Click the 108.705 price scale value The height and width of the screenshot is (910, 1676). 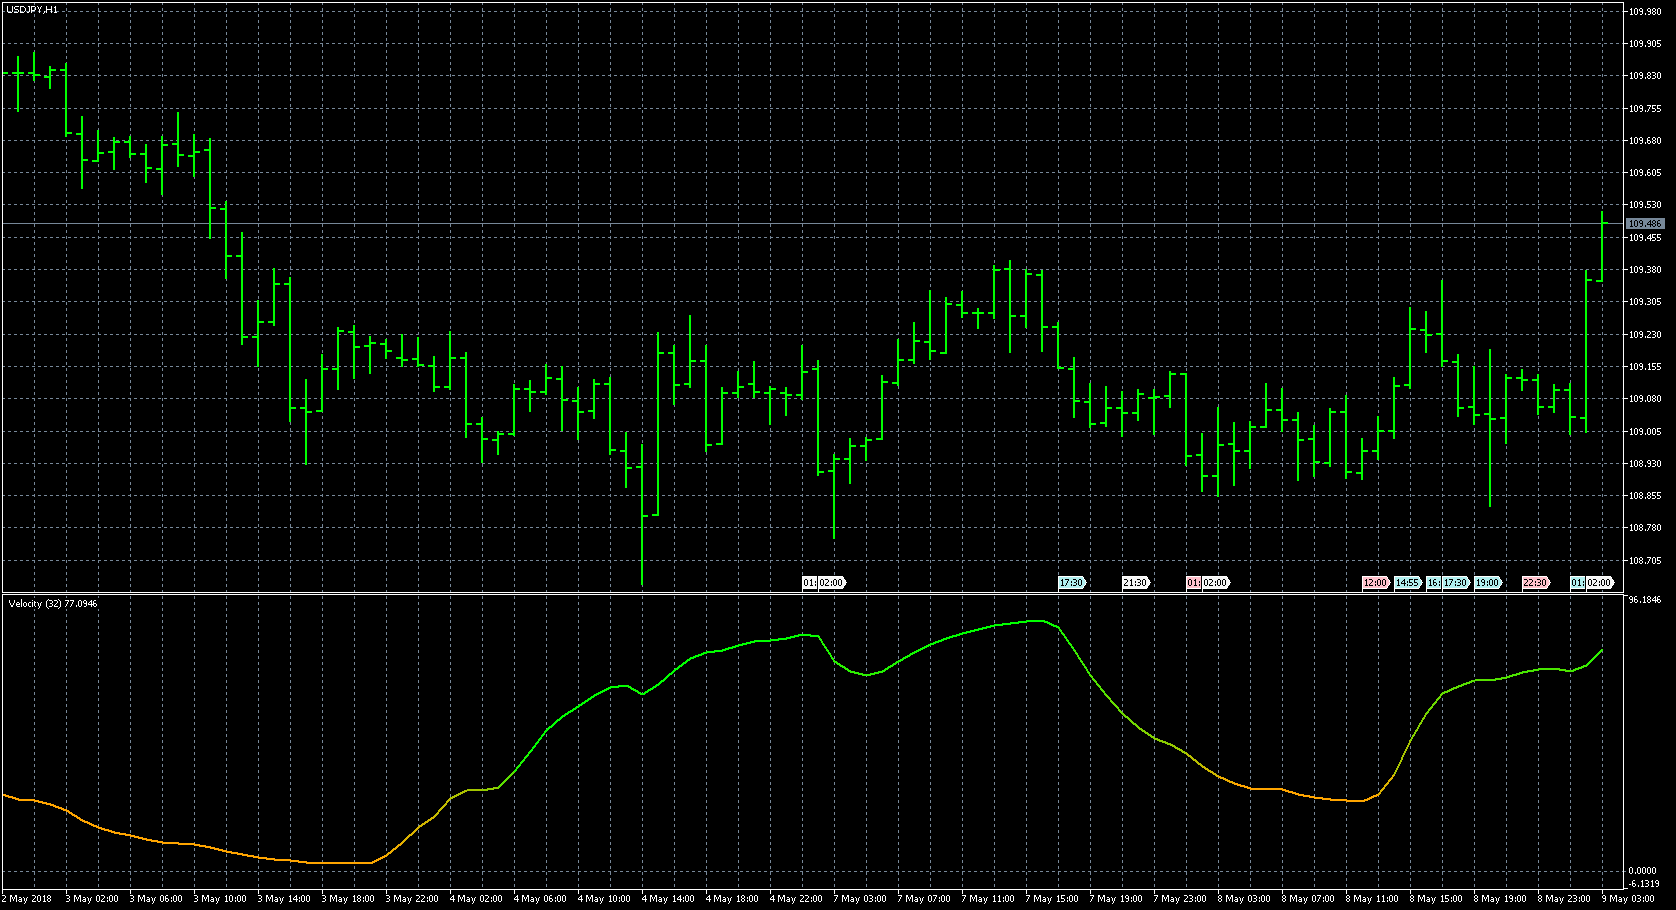click(1644, 561)
